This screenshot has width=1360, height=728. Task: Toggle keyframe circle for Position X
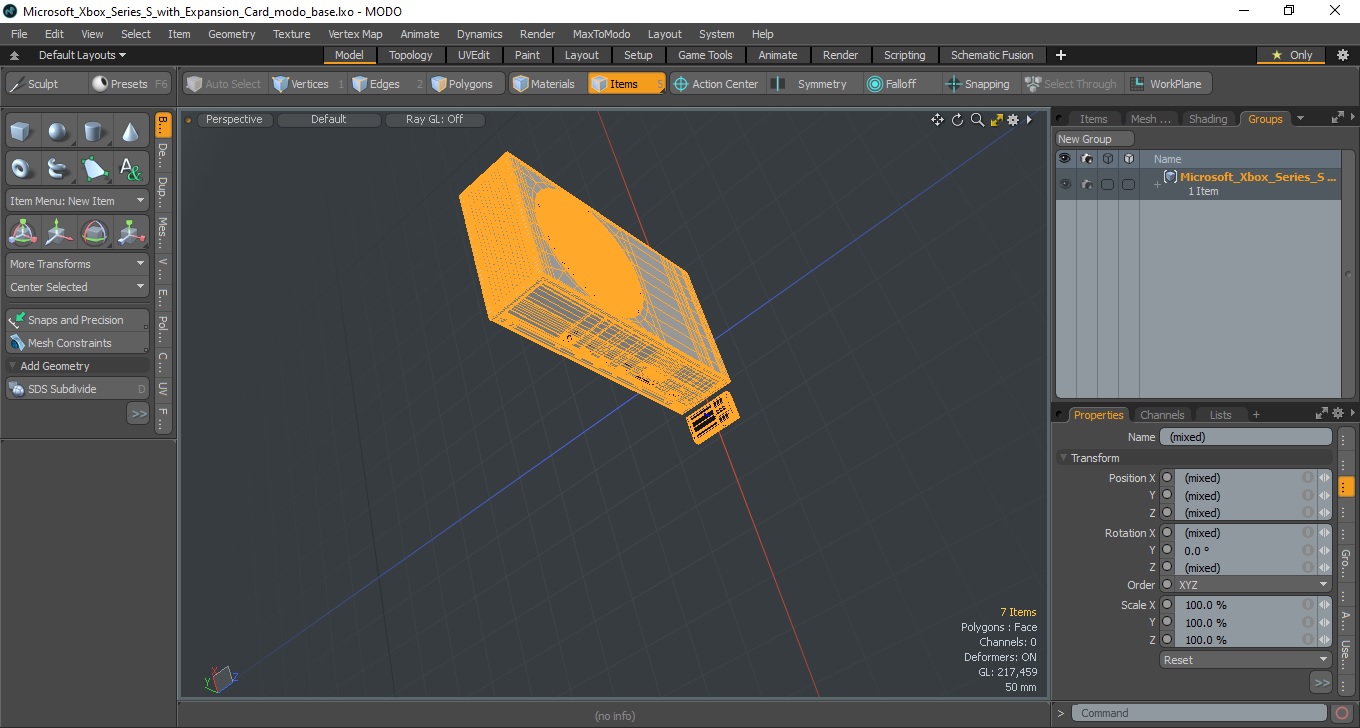pos(1167,478)
